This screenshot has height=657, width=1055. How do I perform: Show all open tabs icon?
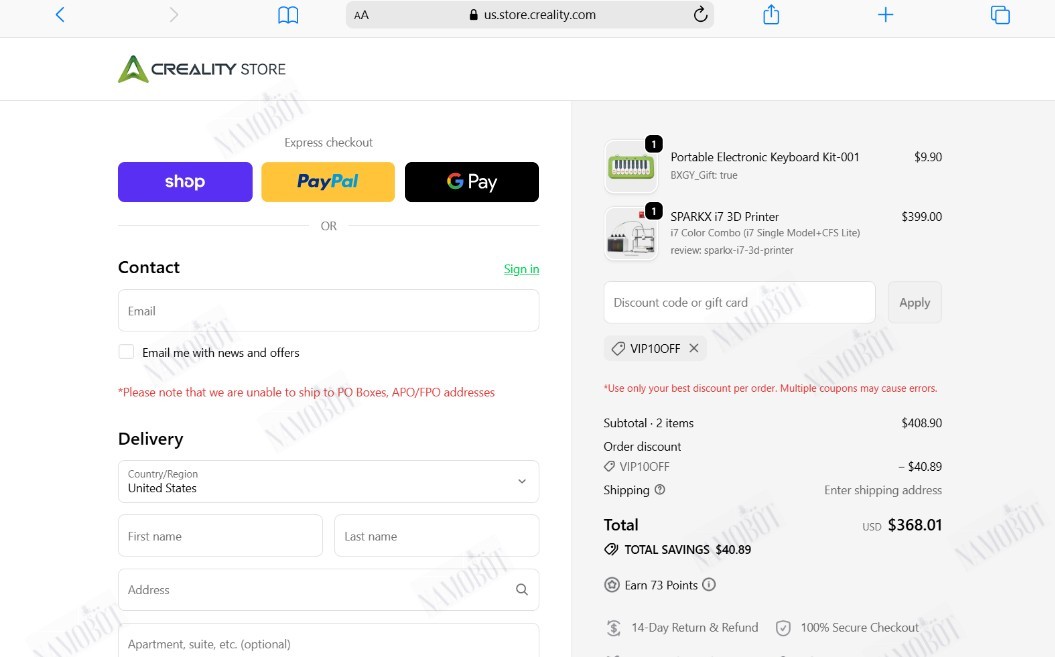(x=1000, y=15)
